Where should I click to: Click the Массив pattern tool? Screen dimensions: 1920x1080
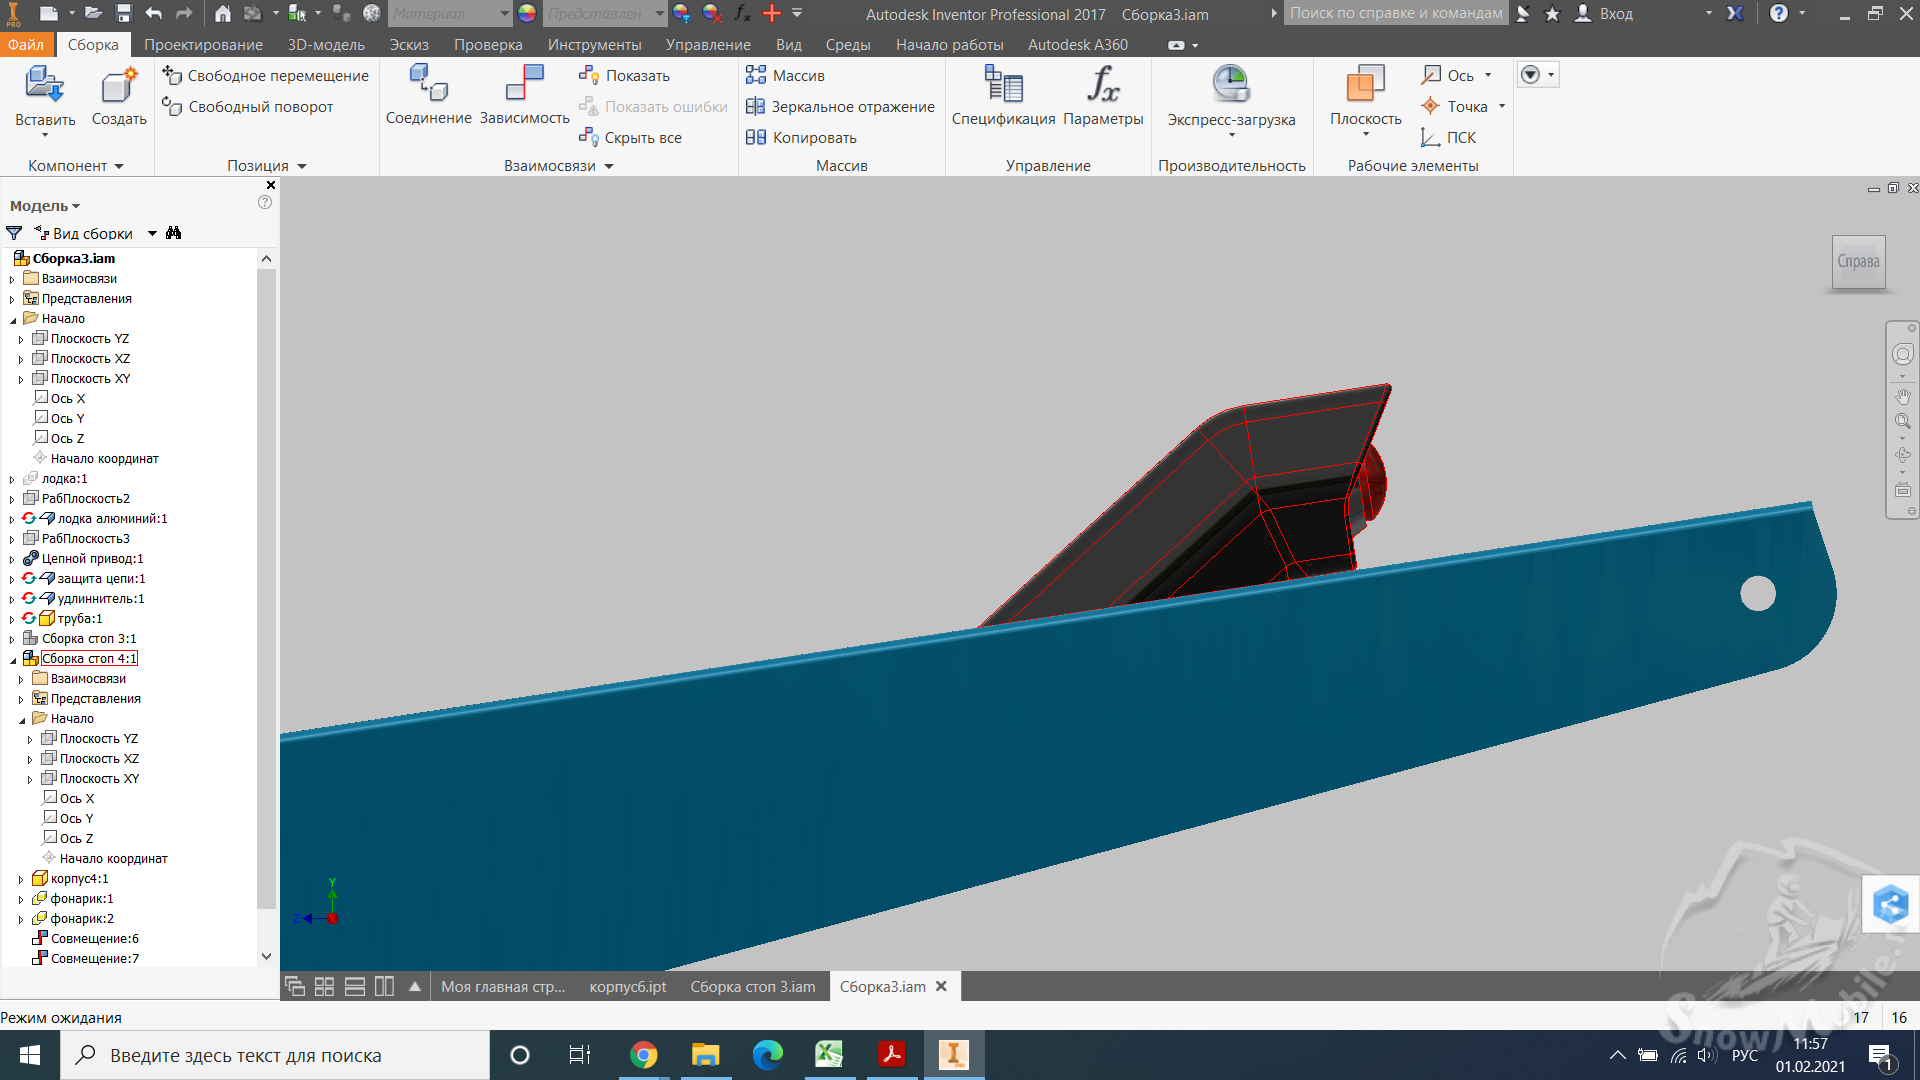pyautogui.click(x=785, y=76)
